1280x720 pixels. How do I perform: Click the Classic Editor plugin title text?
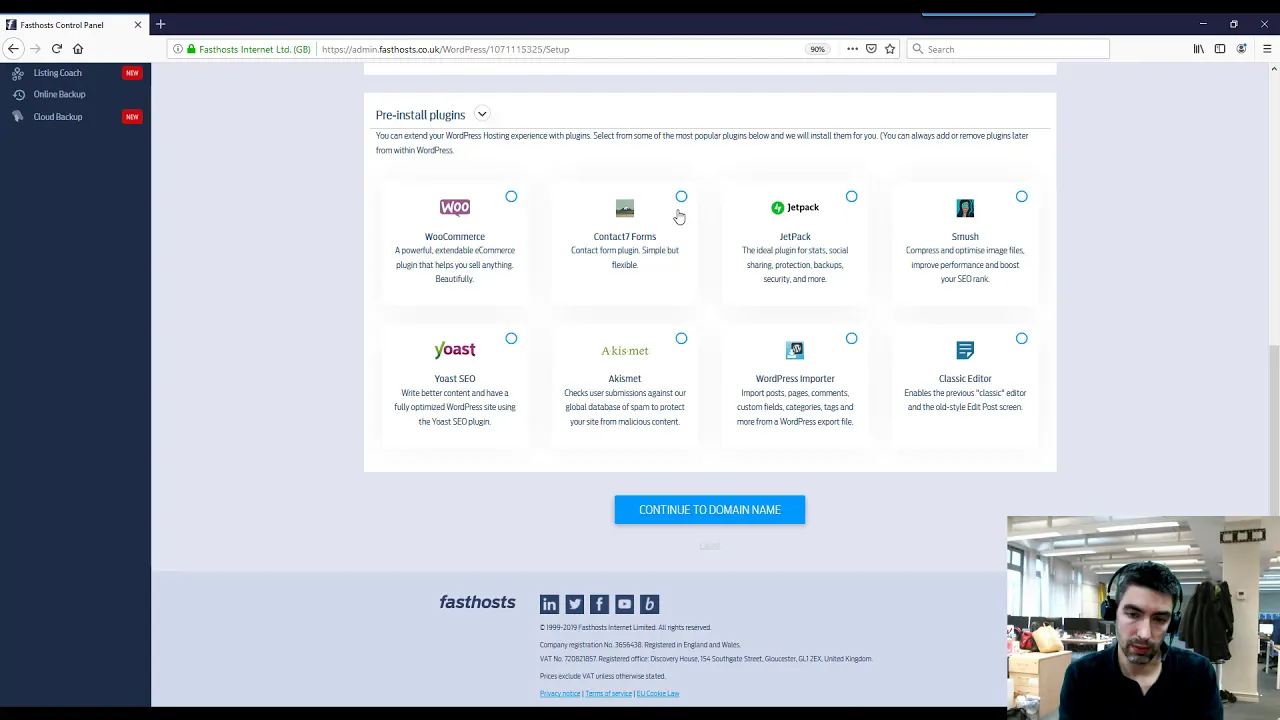[965, 379]
